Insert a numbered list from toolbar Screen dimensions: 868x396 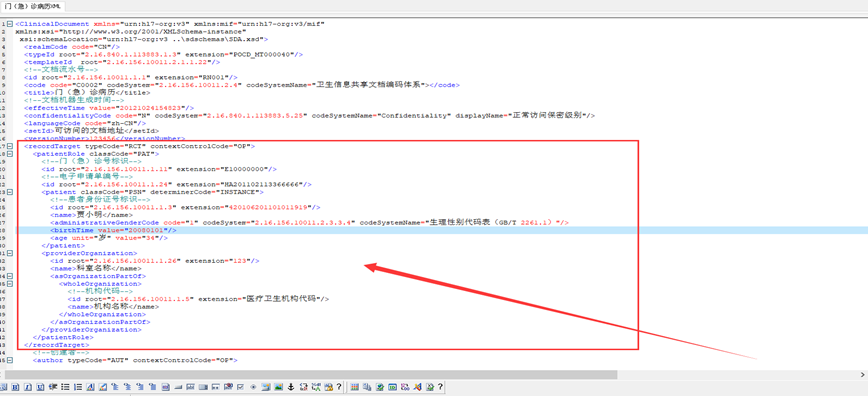(x=78, y=387)
